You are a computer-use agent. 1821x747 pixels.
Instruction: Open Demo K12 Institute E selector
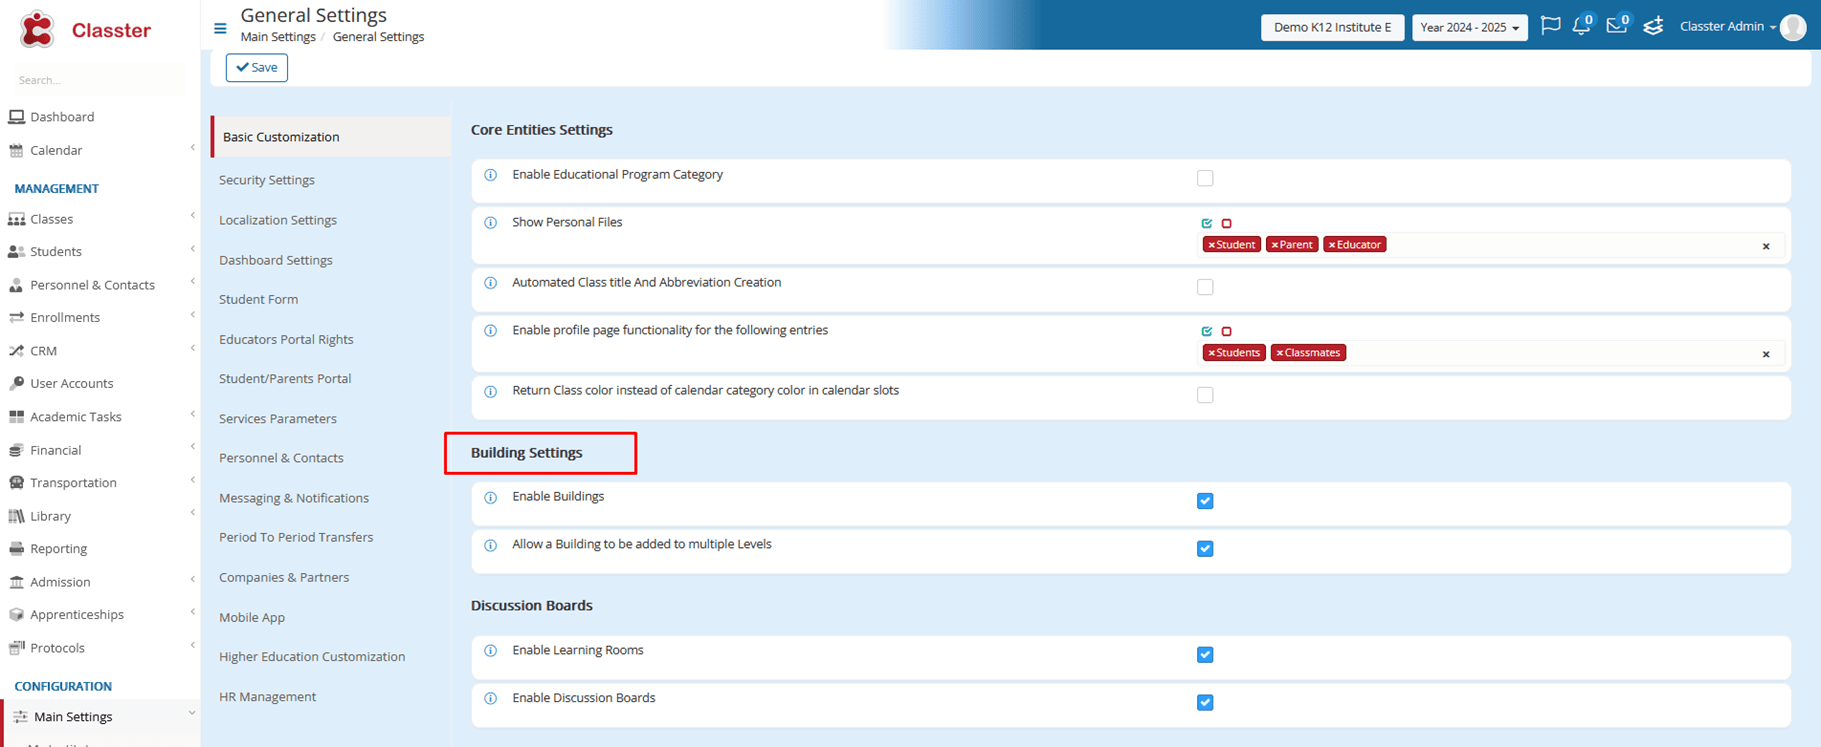(1332, 27)
